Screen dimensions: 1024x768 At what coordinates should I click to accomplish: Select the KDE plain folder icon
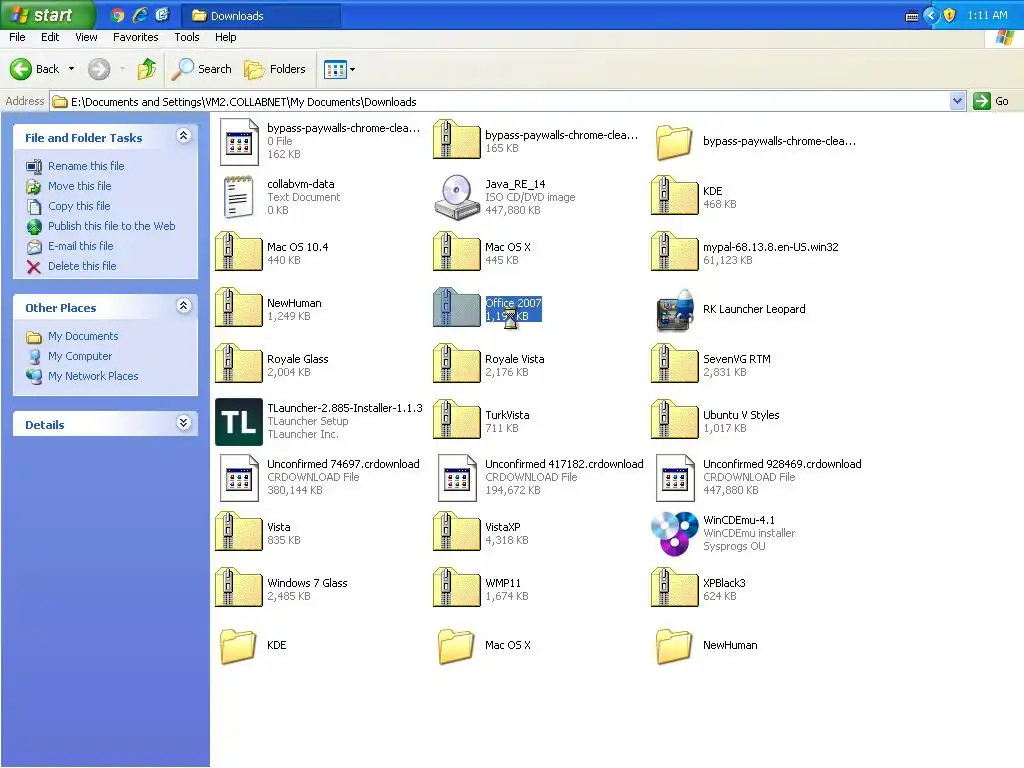pos(238,647)
